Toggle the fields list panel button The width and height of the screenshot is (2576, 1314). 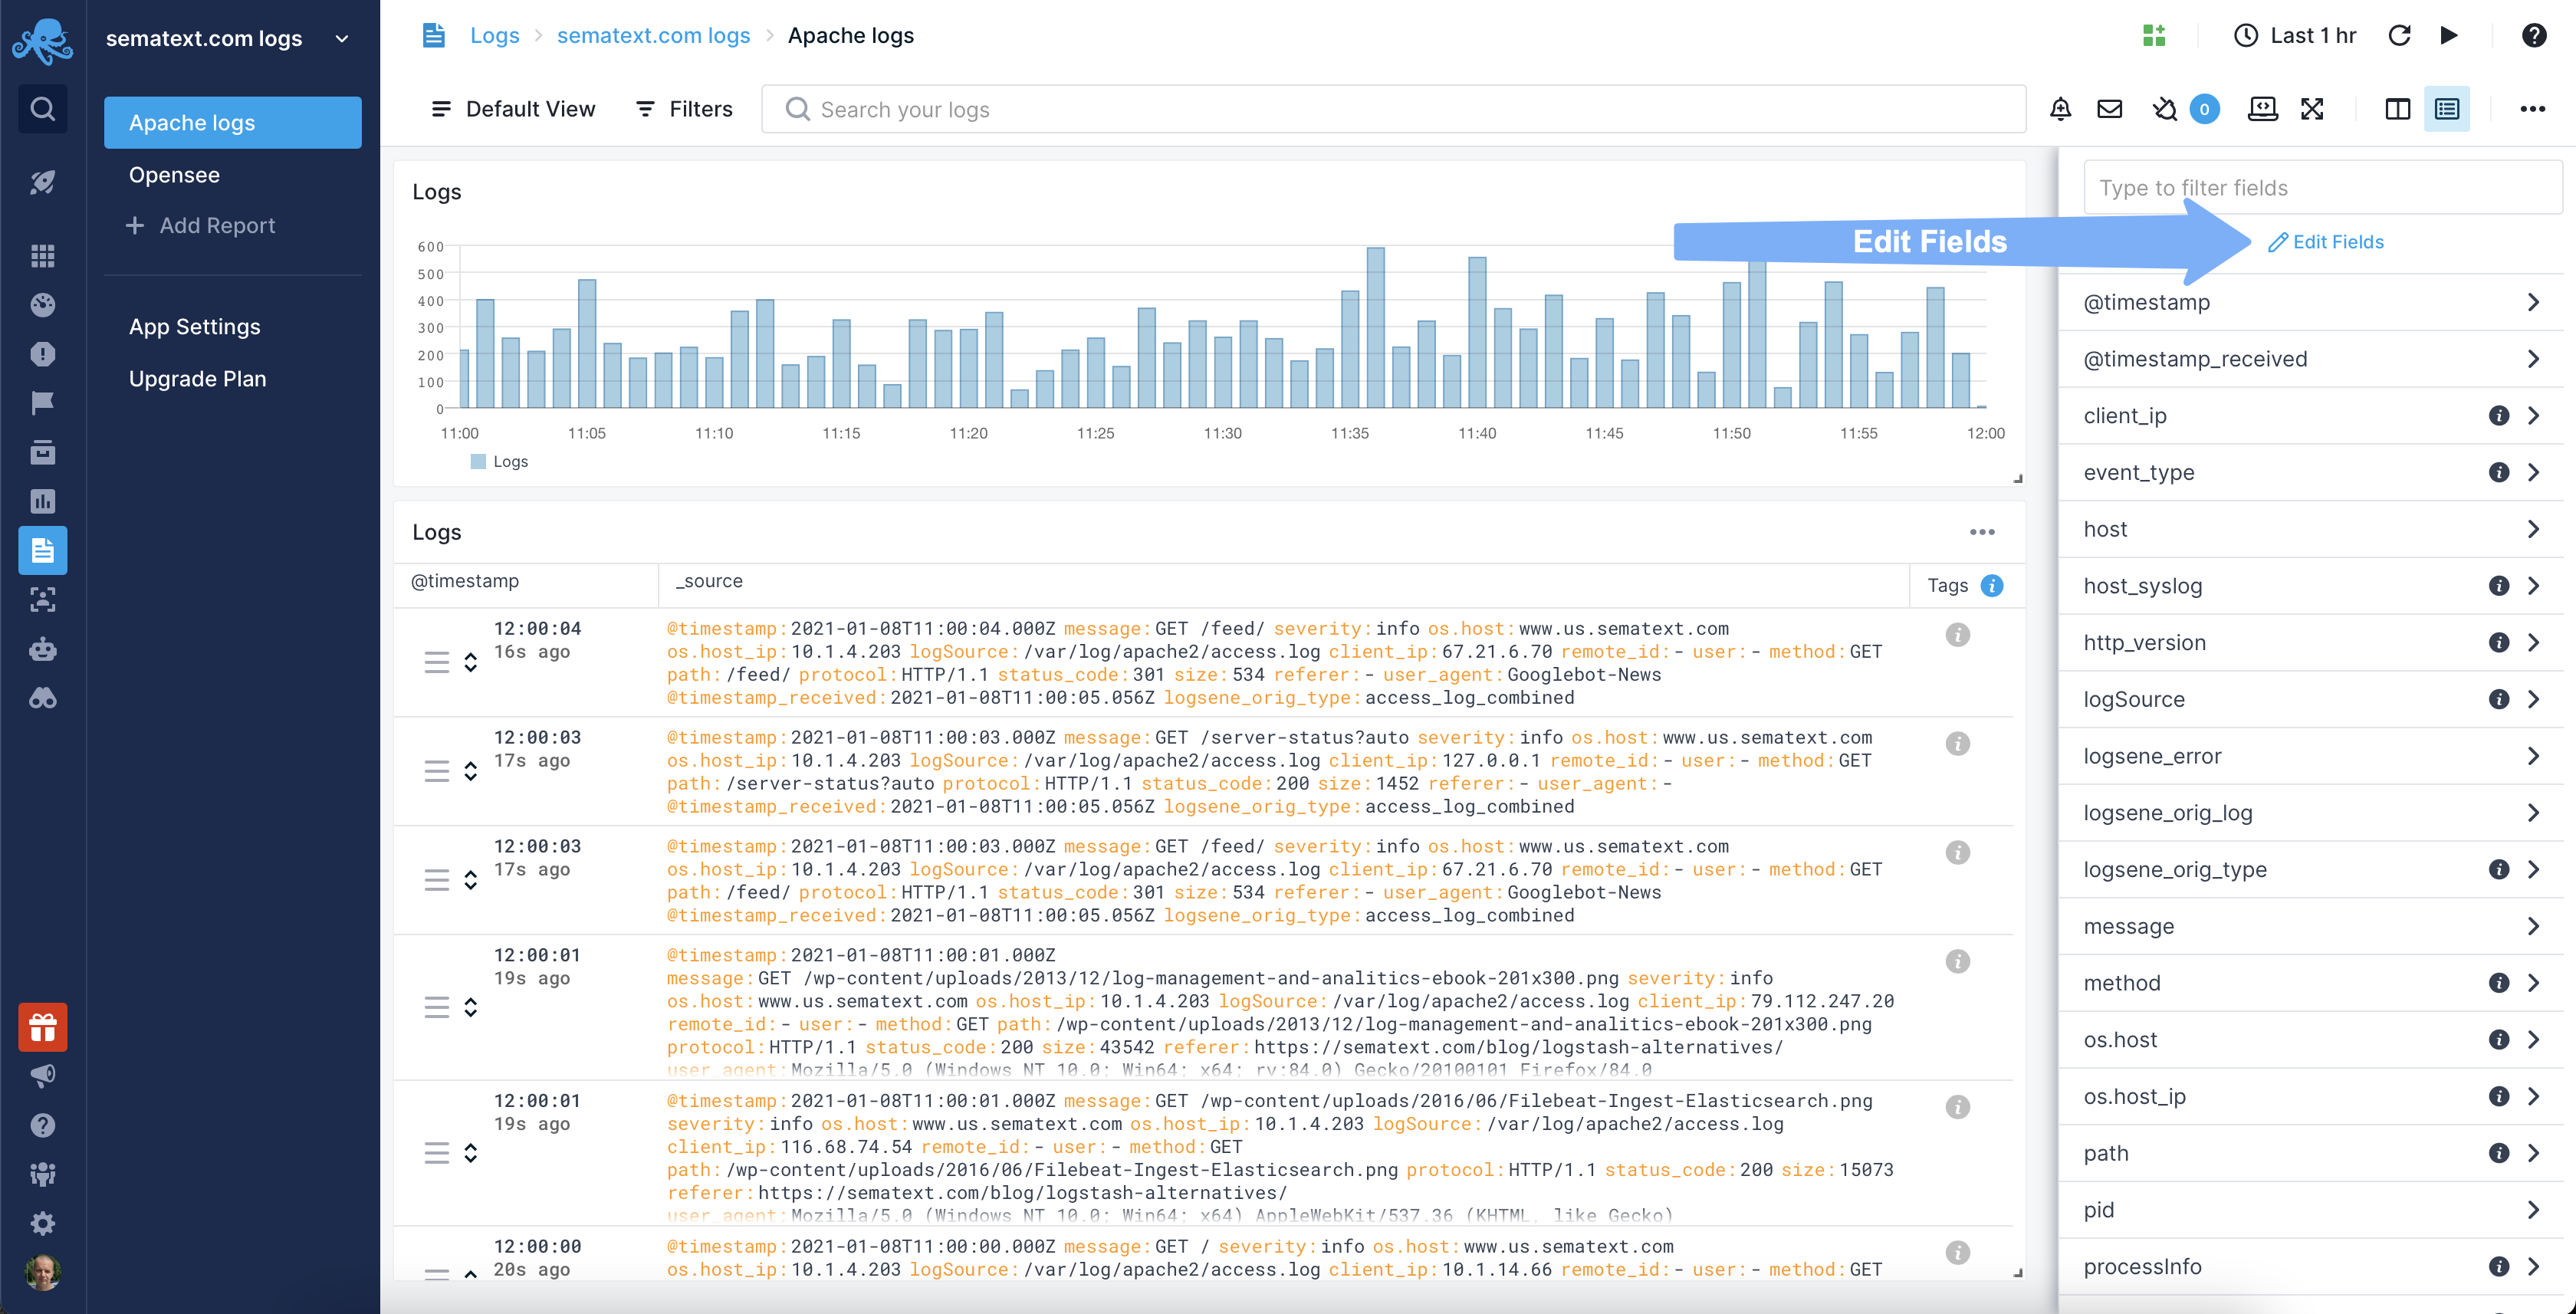pos(2447,109)
